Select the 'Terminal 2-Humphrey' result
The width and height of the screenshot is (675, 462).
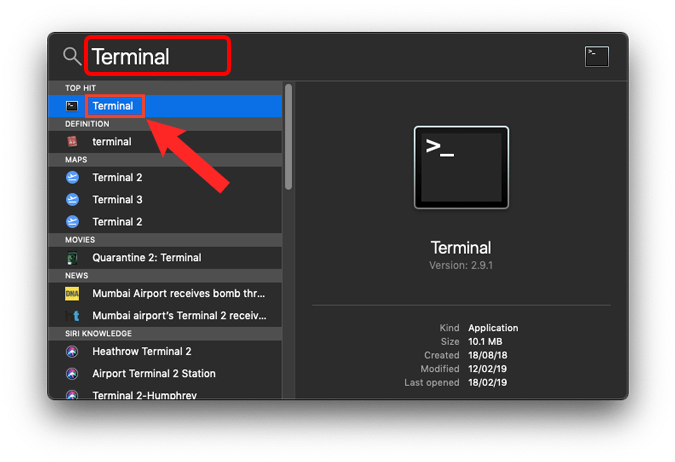click(165, 393)
